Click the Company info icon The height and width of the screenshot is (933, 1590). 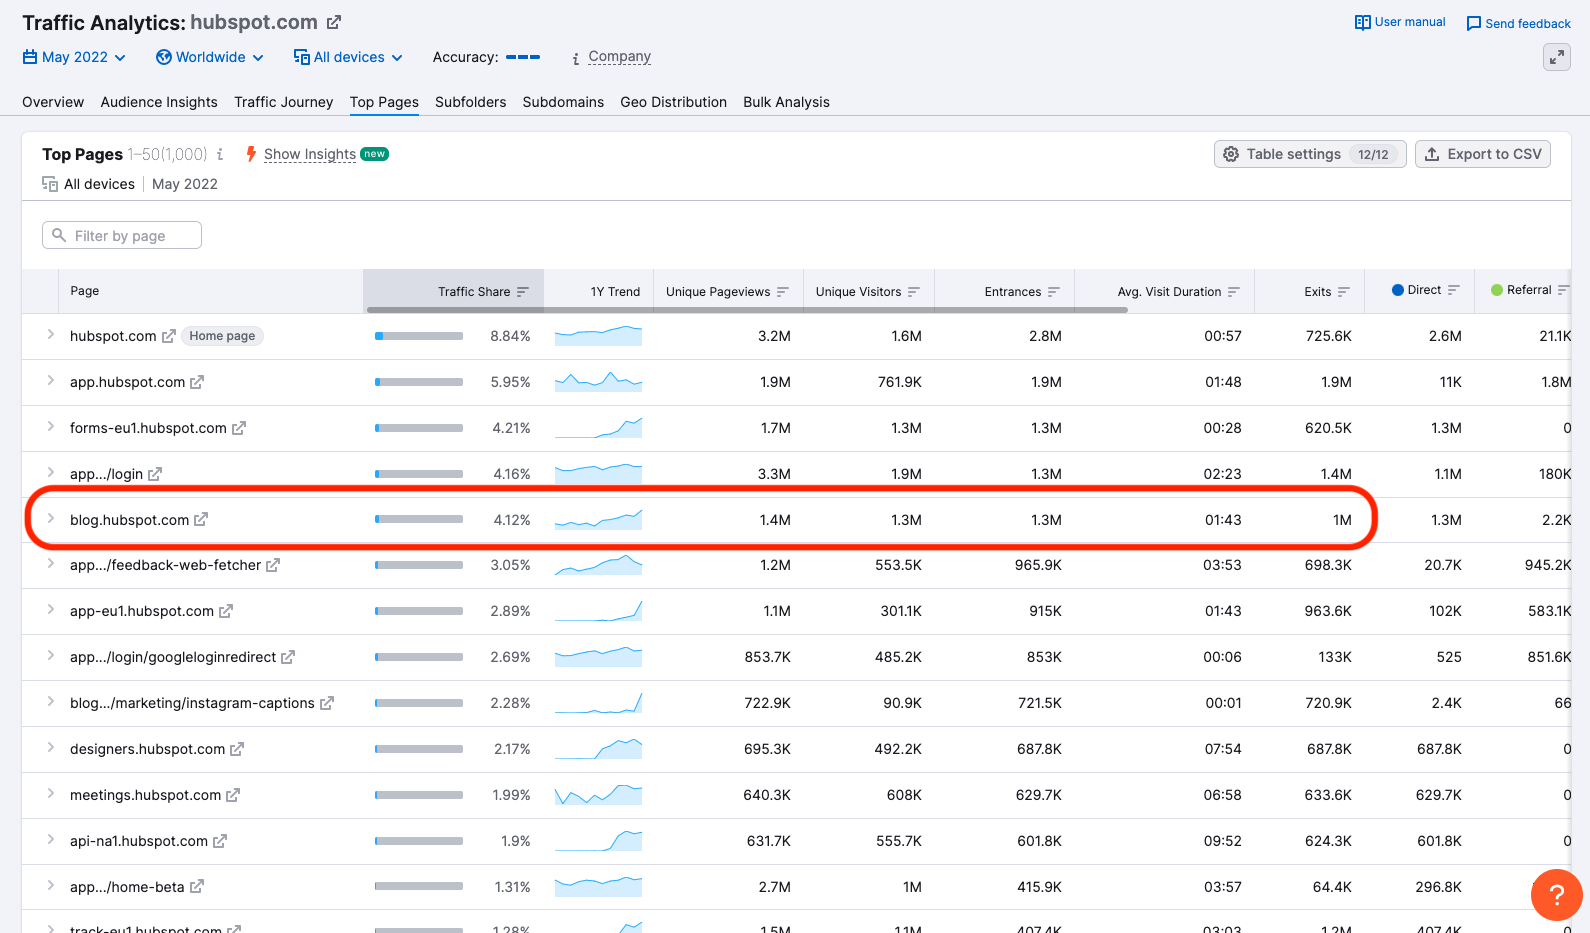[x=576, y=58]
